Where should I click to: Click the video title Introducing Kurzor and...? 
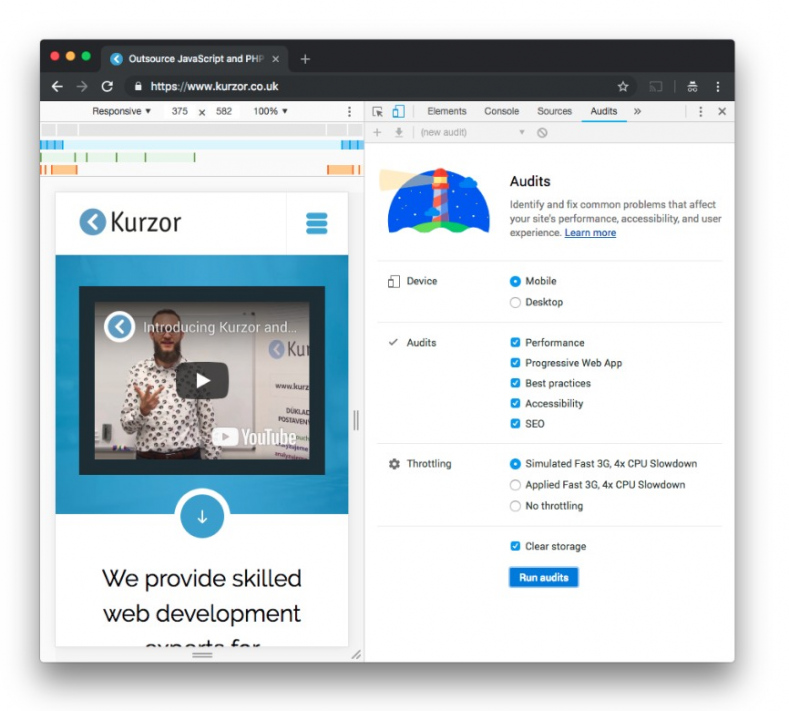220,328
